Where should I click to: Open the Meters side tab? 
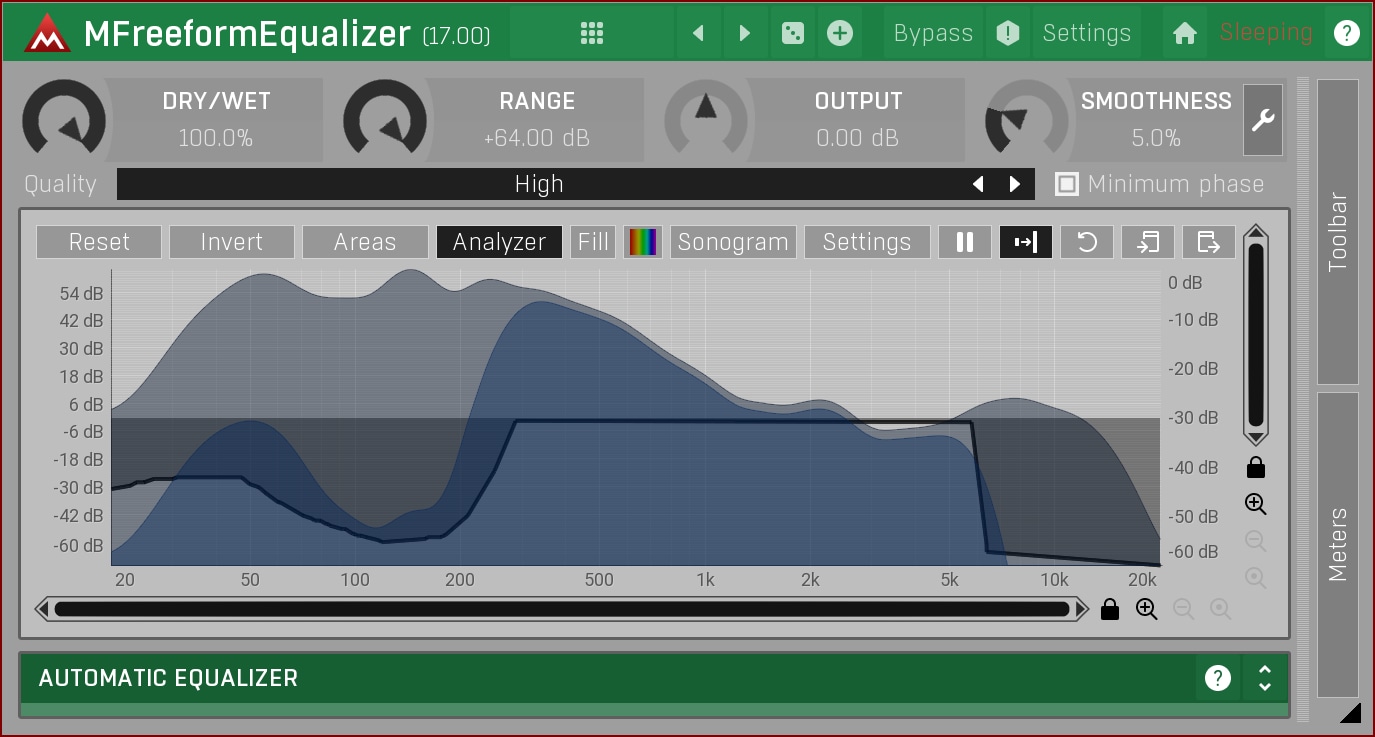1338,544
